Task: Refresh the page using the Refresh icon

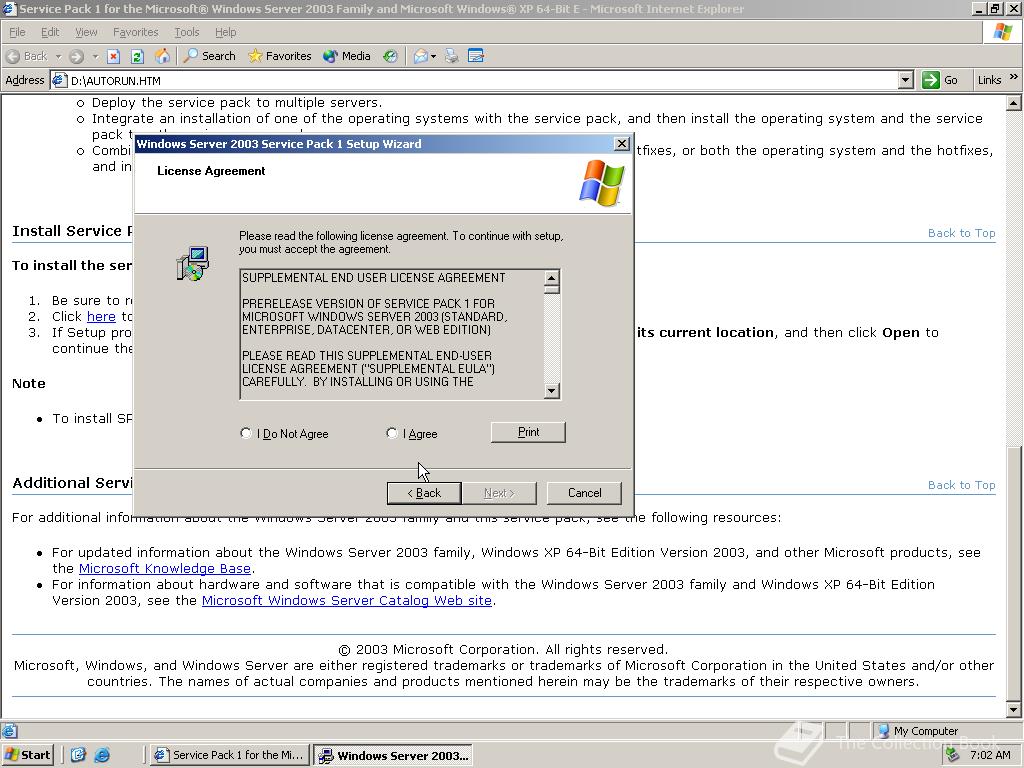Action: [x=137, y=56]
